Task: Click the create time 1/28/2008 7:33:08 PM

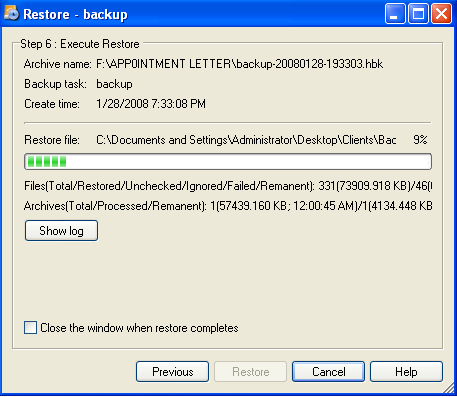Action: click(x=151, y=104)
